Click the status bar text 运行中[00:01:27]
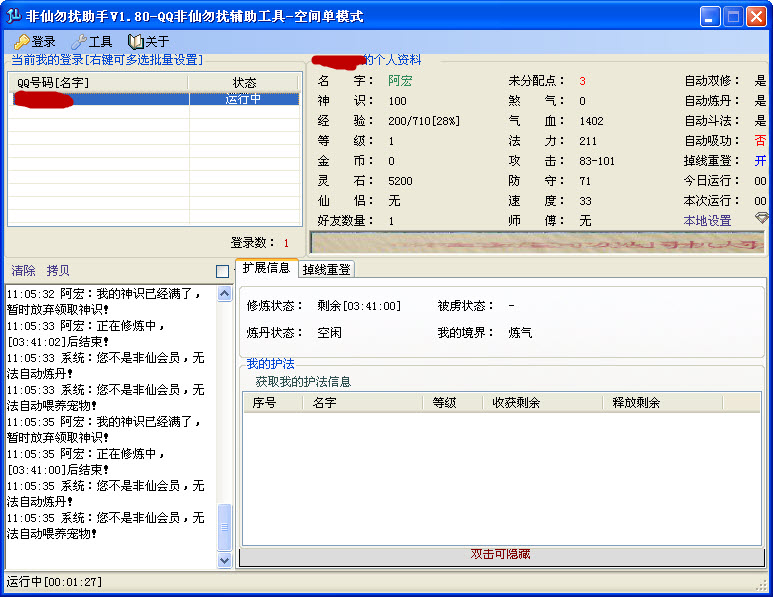This screenshot has height=597, width=773. click(54, 582)
